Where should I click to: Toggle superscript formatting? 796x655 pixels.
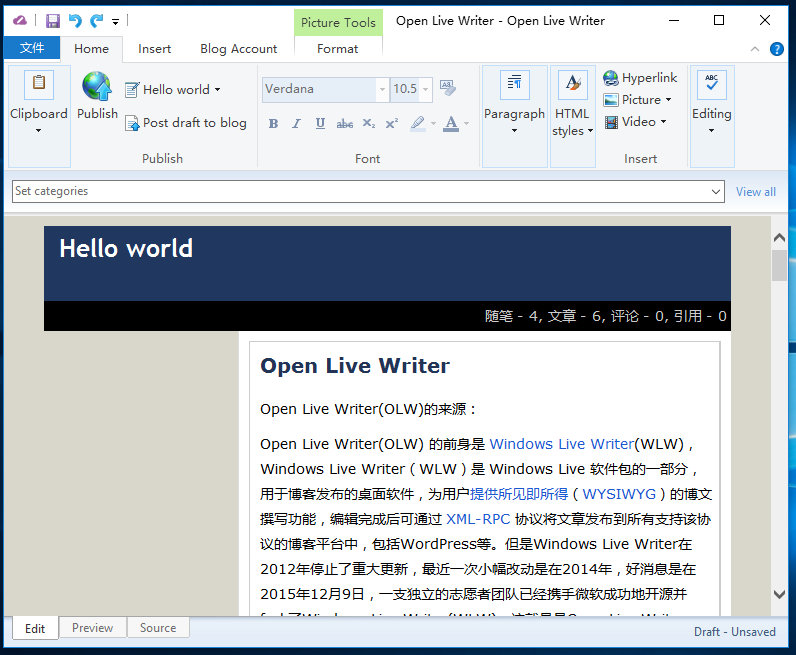point(391,123)
